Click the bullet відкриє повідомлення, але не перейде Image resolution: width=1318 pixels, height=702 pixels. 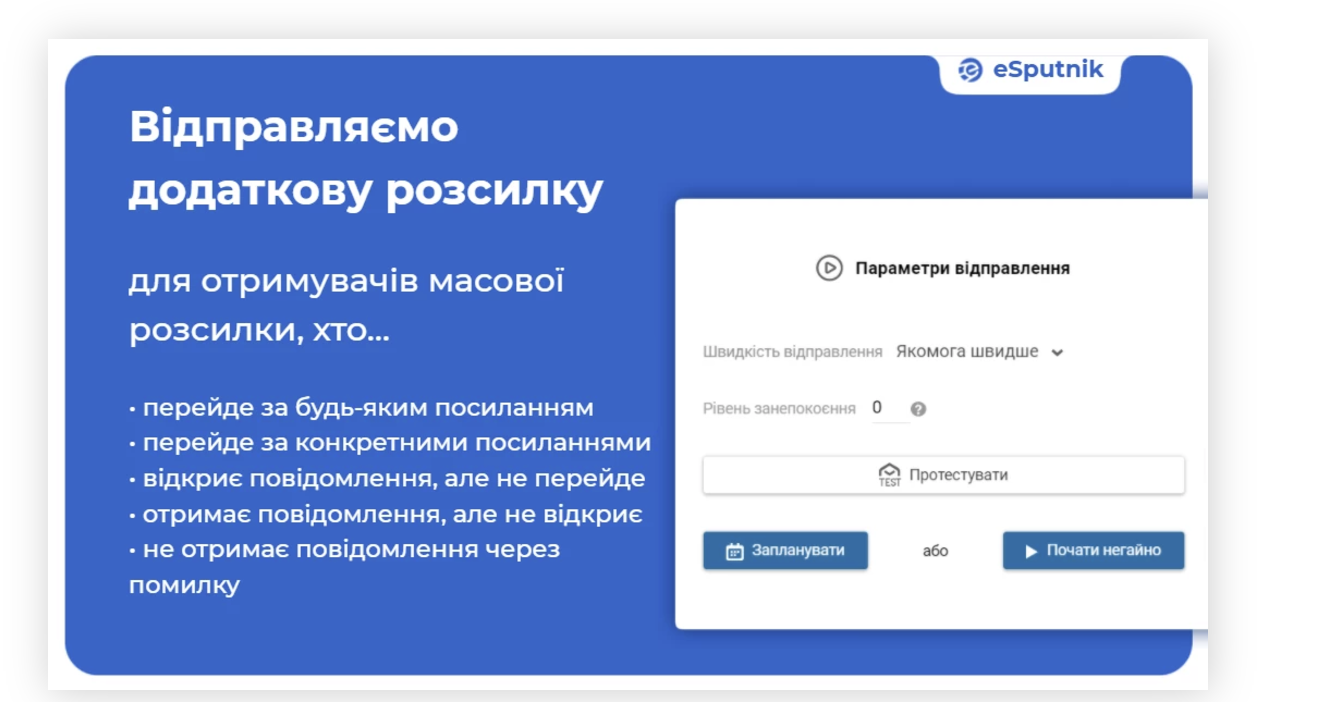click(388, 478)
